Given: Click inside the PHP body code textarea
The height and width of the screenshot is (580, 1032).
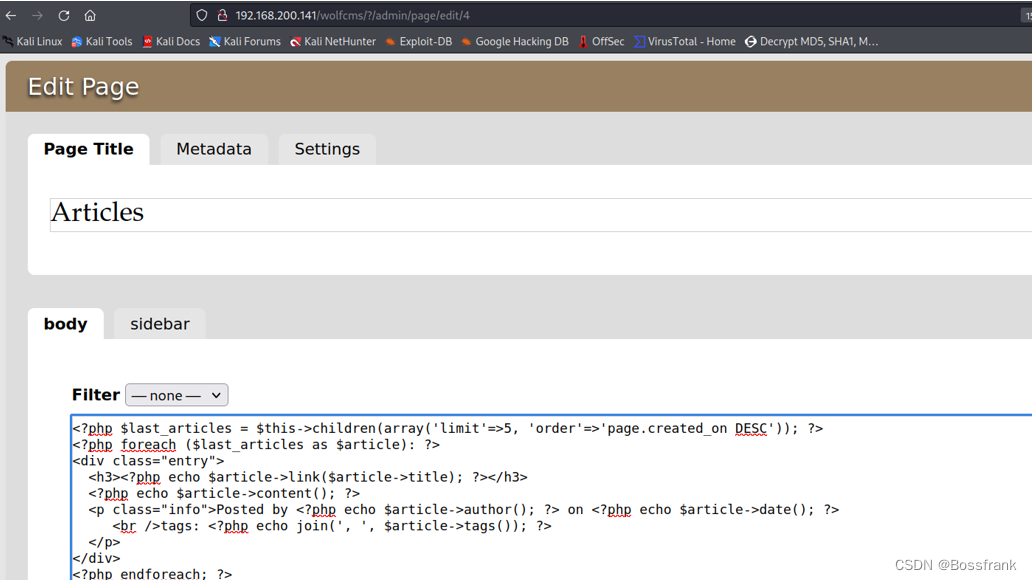Looking at the screenshot, I should click(552, 498).
